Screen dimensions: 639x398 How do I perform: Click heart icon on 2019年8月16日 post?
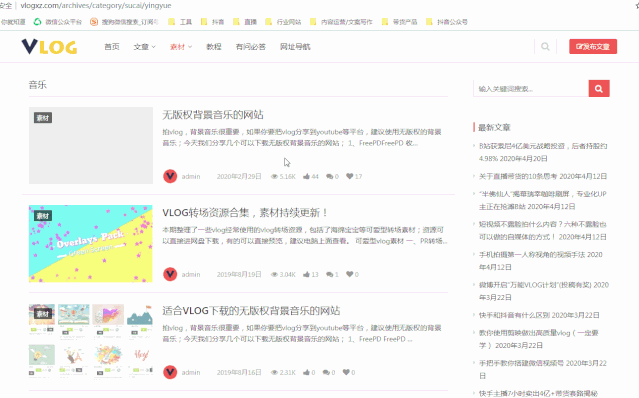tap(346, 372)
